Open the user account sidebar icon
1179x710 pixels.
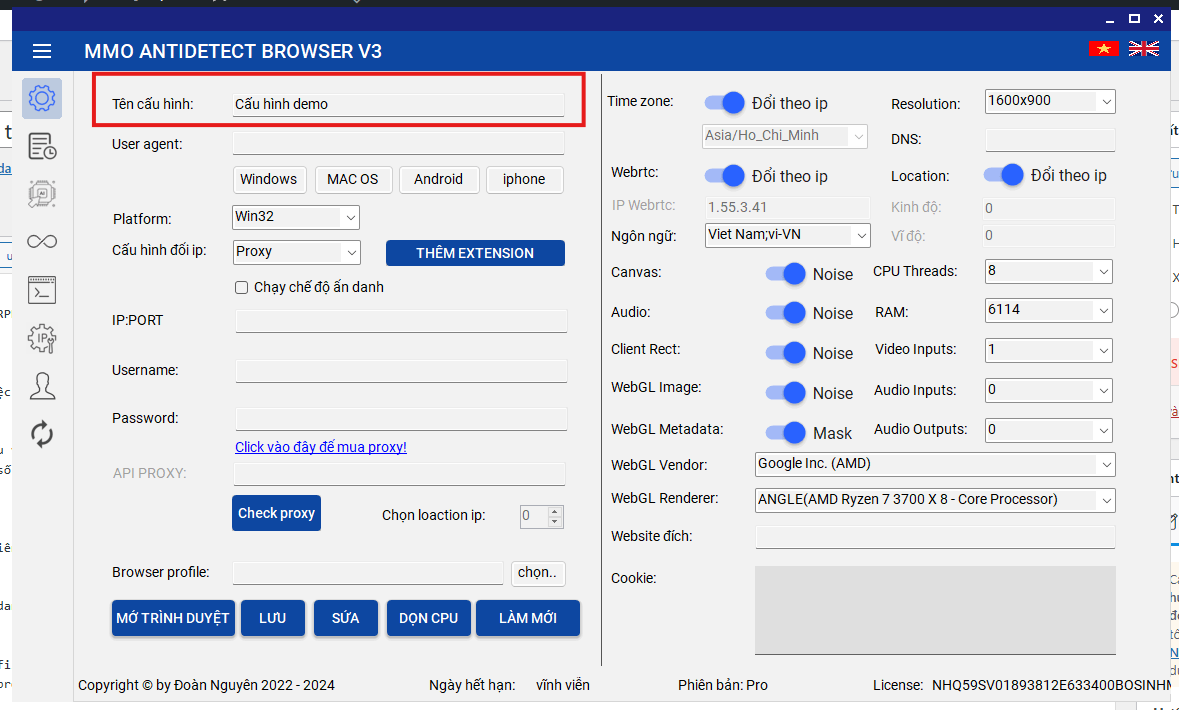point(42,386)
